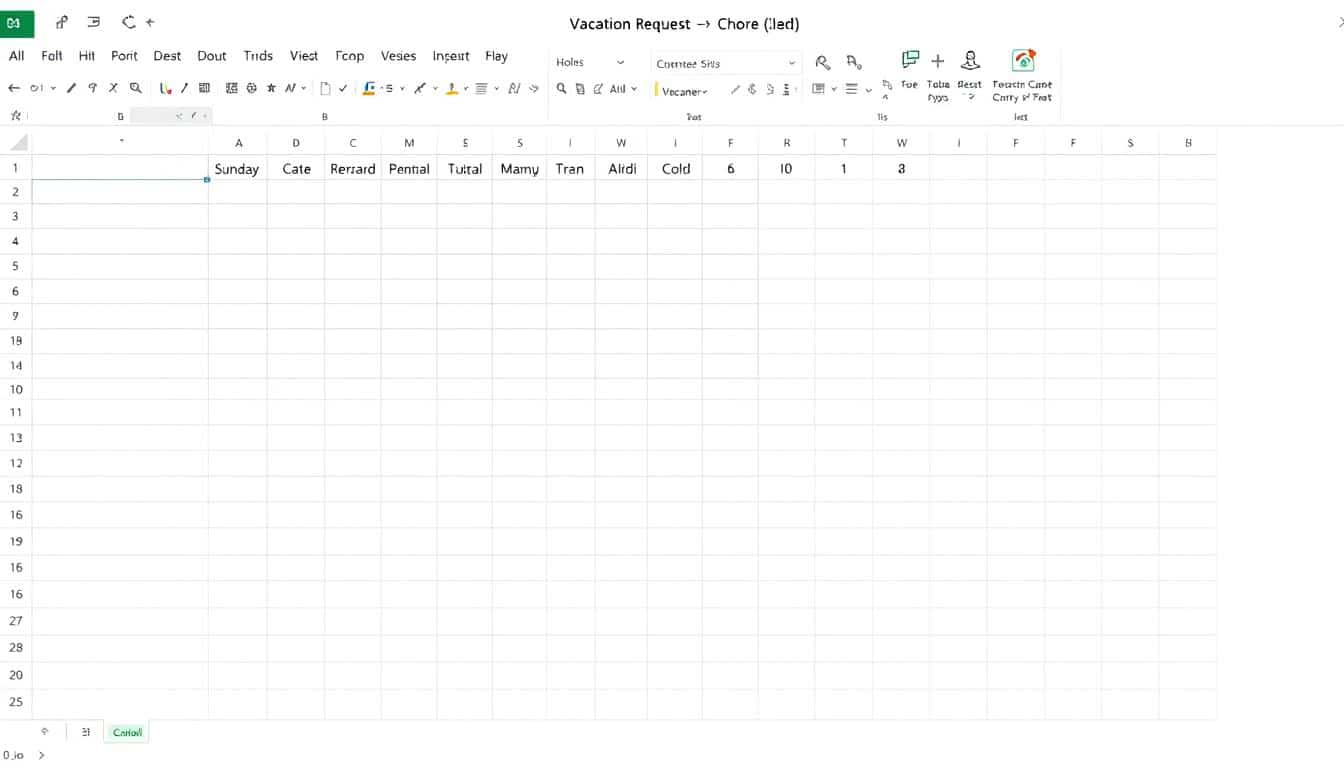Viewport: 1344px width, 768px height.
Task: Click the select-all corner triangle
Action: (x=18, y=143)
